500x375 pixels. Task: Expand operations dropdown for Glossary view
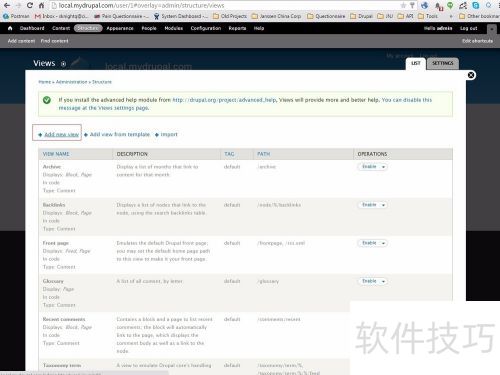(383, 281)
